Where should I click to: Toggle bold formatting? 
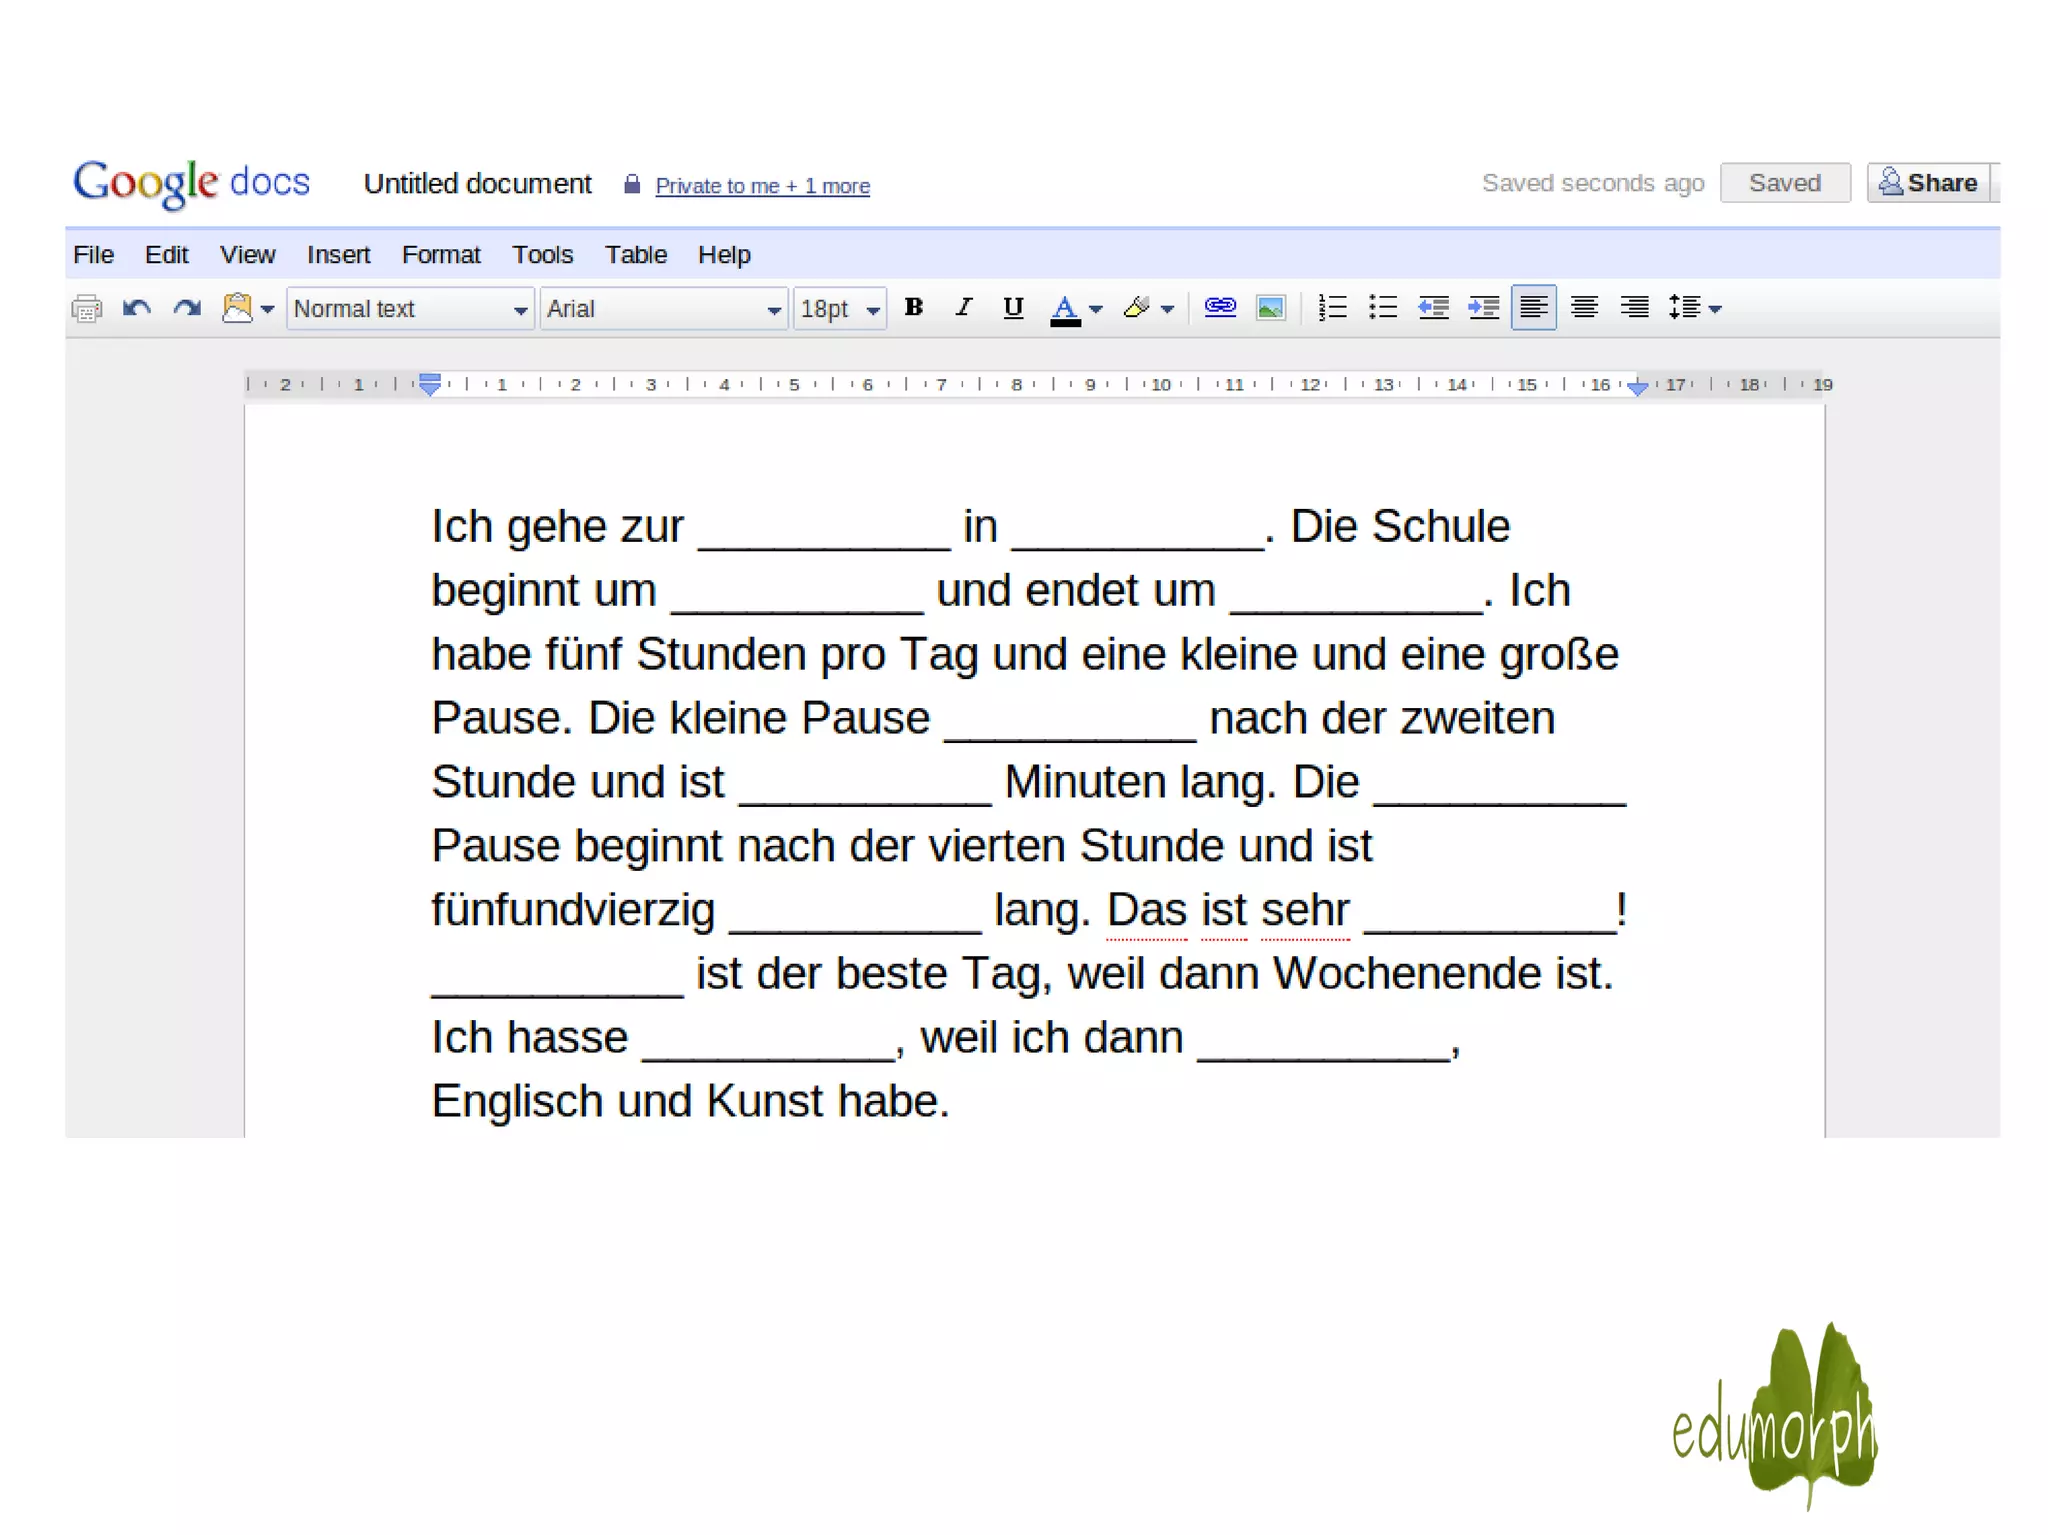913,307
